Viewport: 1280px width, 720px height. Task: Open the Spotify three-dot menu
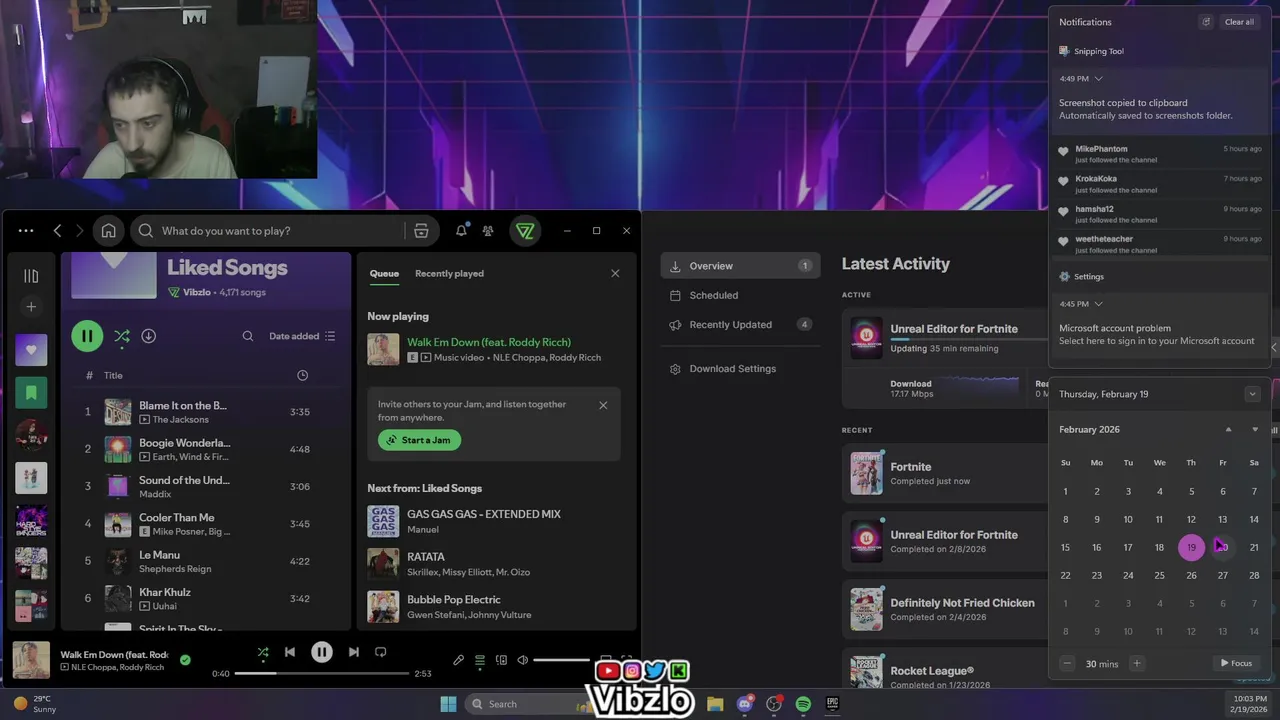pos(26,231)
